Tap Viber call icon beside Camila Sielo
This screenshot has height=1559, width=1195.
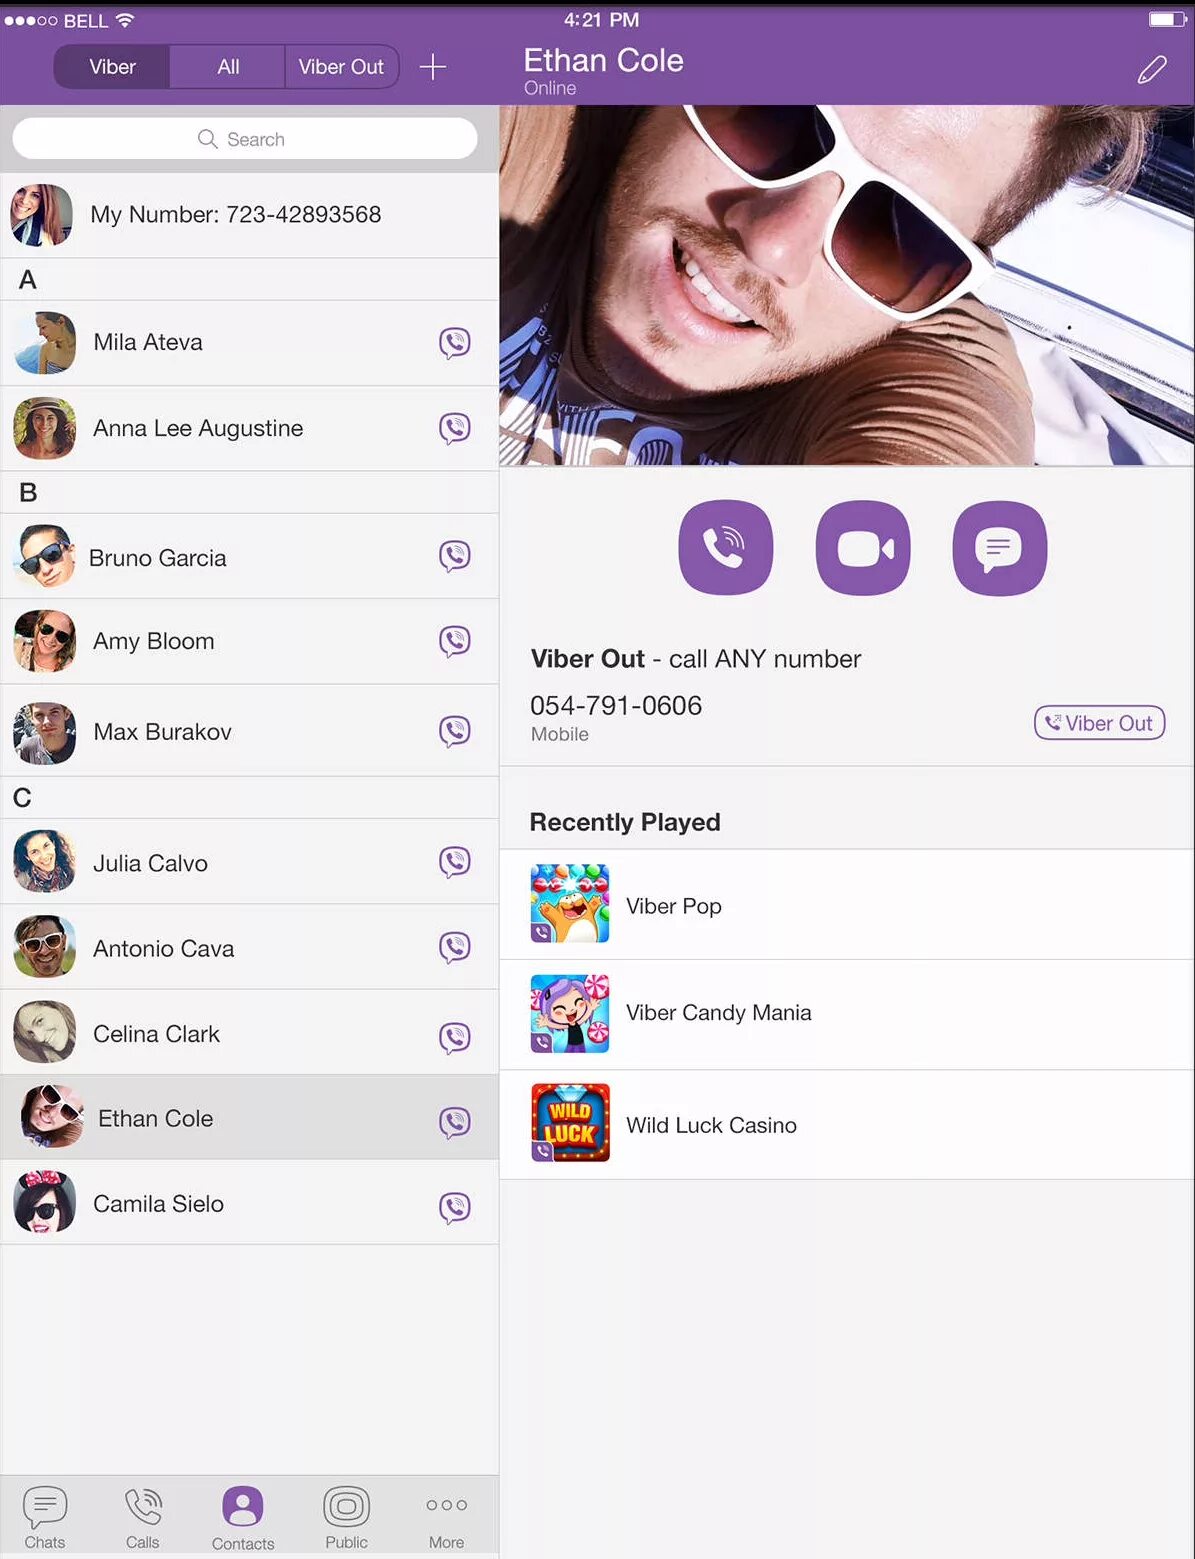(x=455, y=1208)
